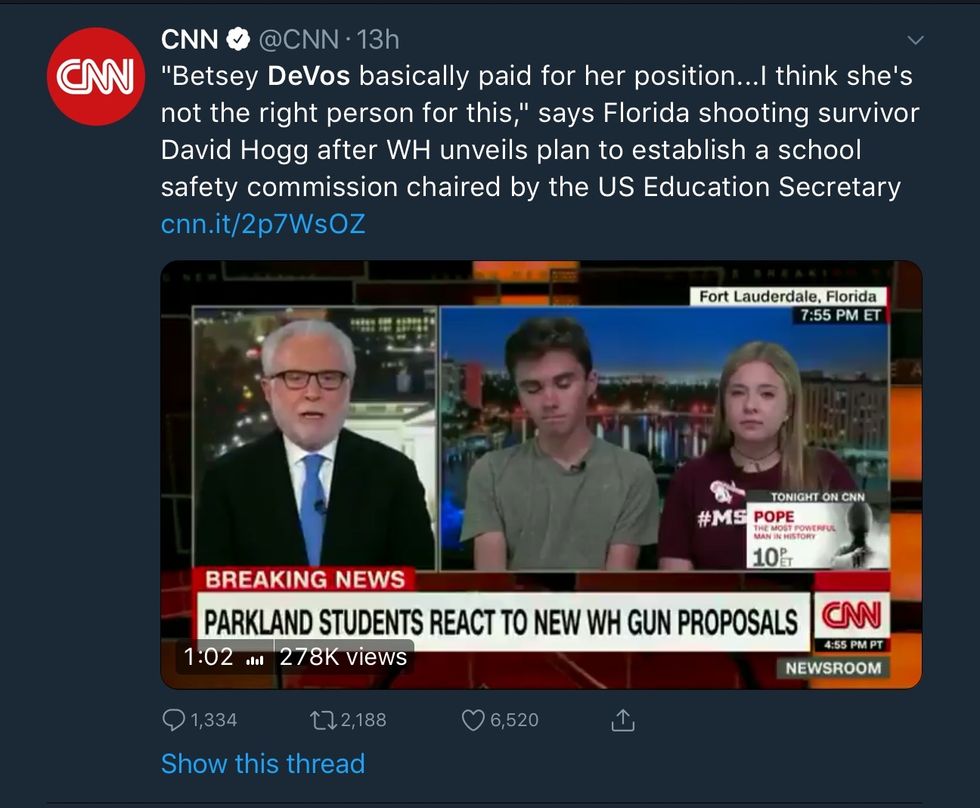
Task: Expand the tweet options caret
Action: tap(915, 41)
